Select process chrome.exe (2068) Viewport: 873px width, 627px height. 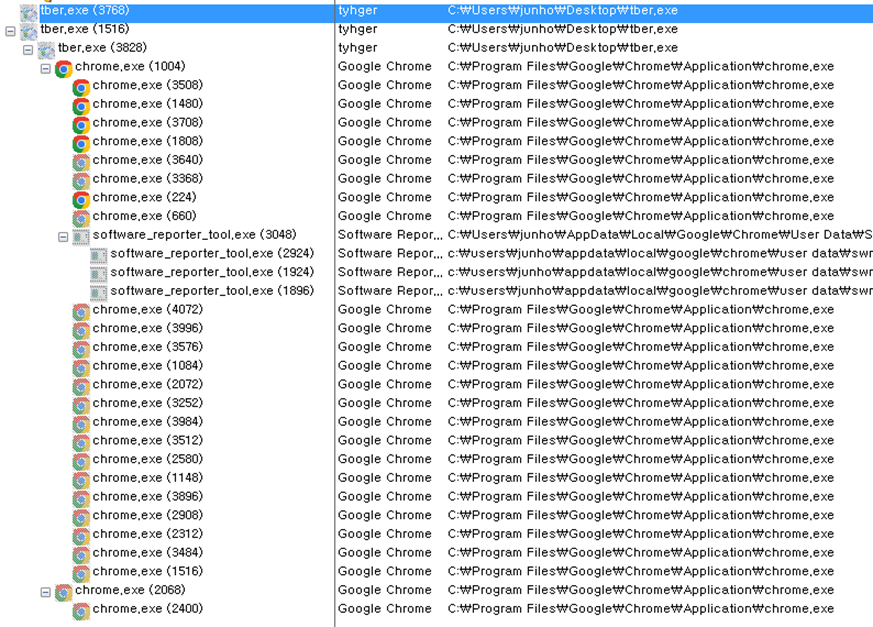point(130,590)
